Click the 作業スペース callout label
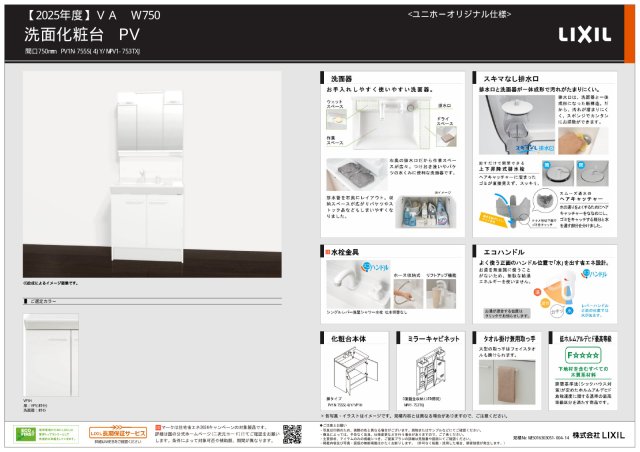Image resolution: width=640 pixels, height=452 pixels. tap(335, 140)
